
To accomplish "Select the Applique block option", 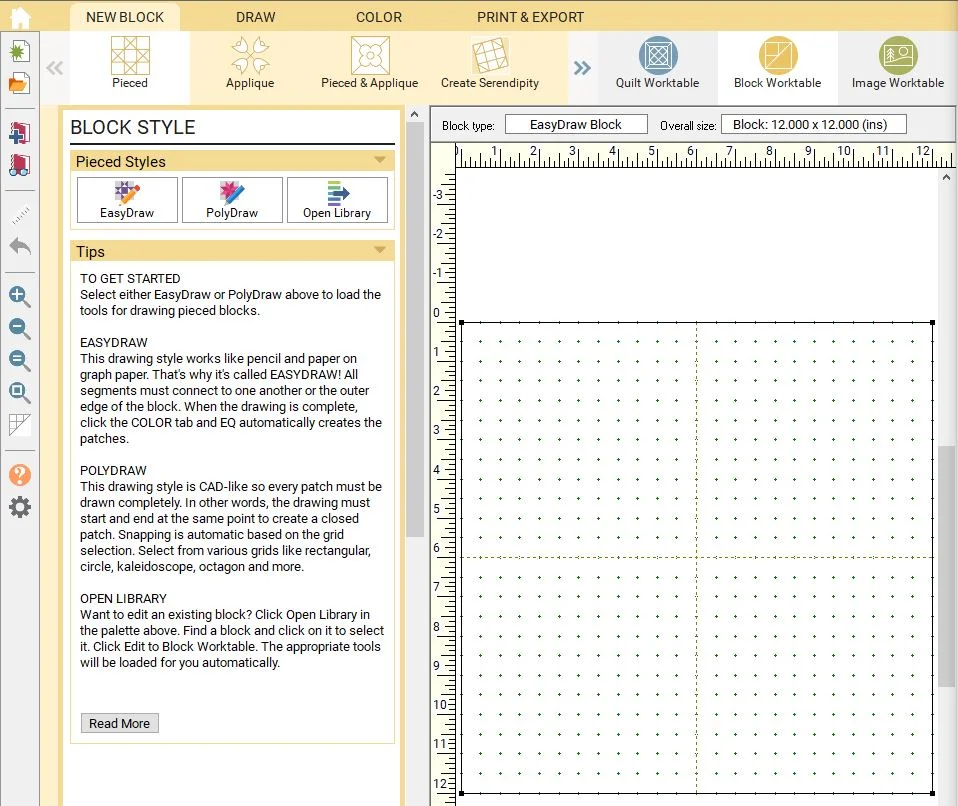I will pyautogui.click(x=250, y=63).
